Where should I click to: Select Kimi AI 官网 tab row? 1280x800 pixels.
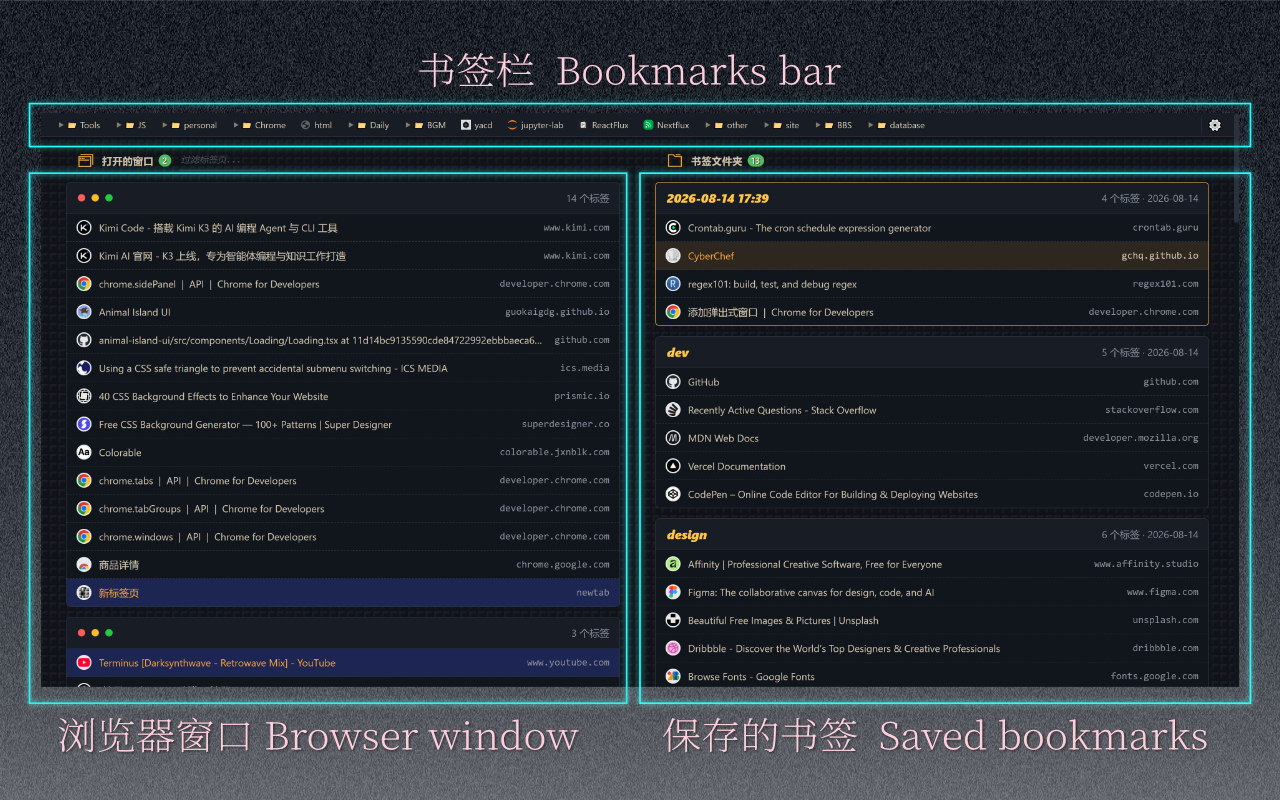pyautogui.click(x=343, y=256)
